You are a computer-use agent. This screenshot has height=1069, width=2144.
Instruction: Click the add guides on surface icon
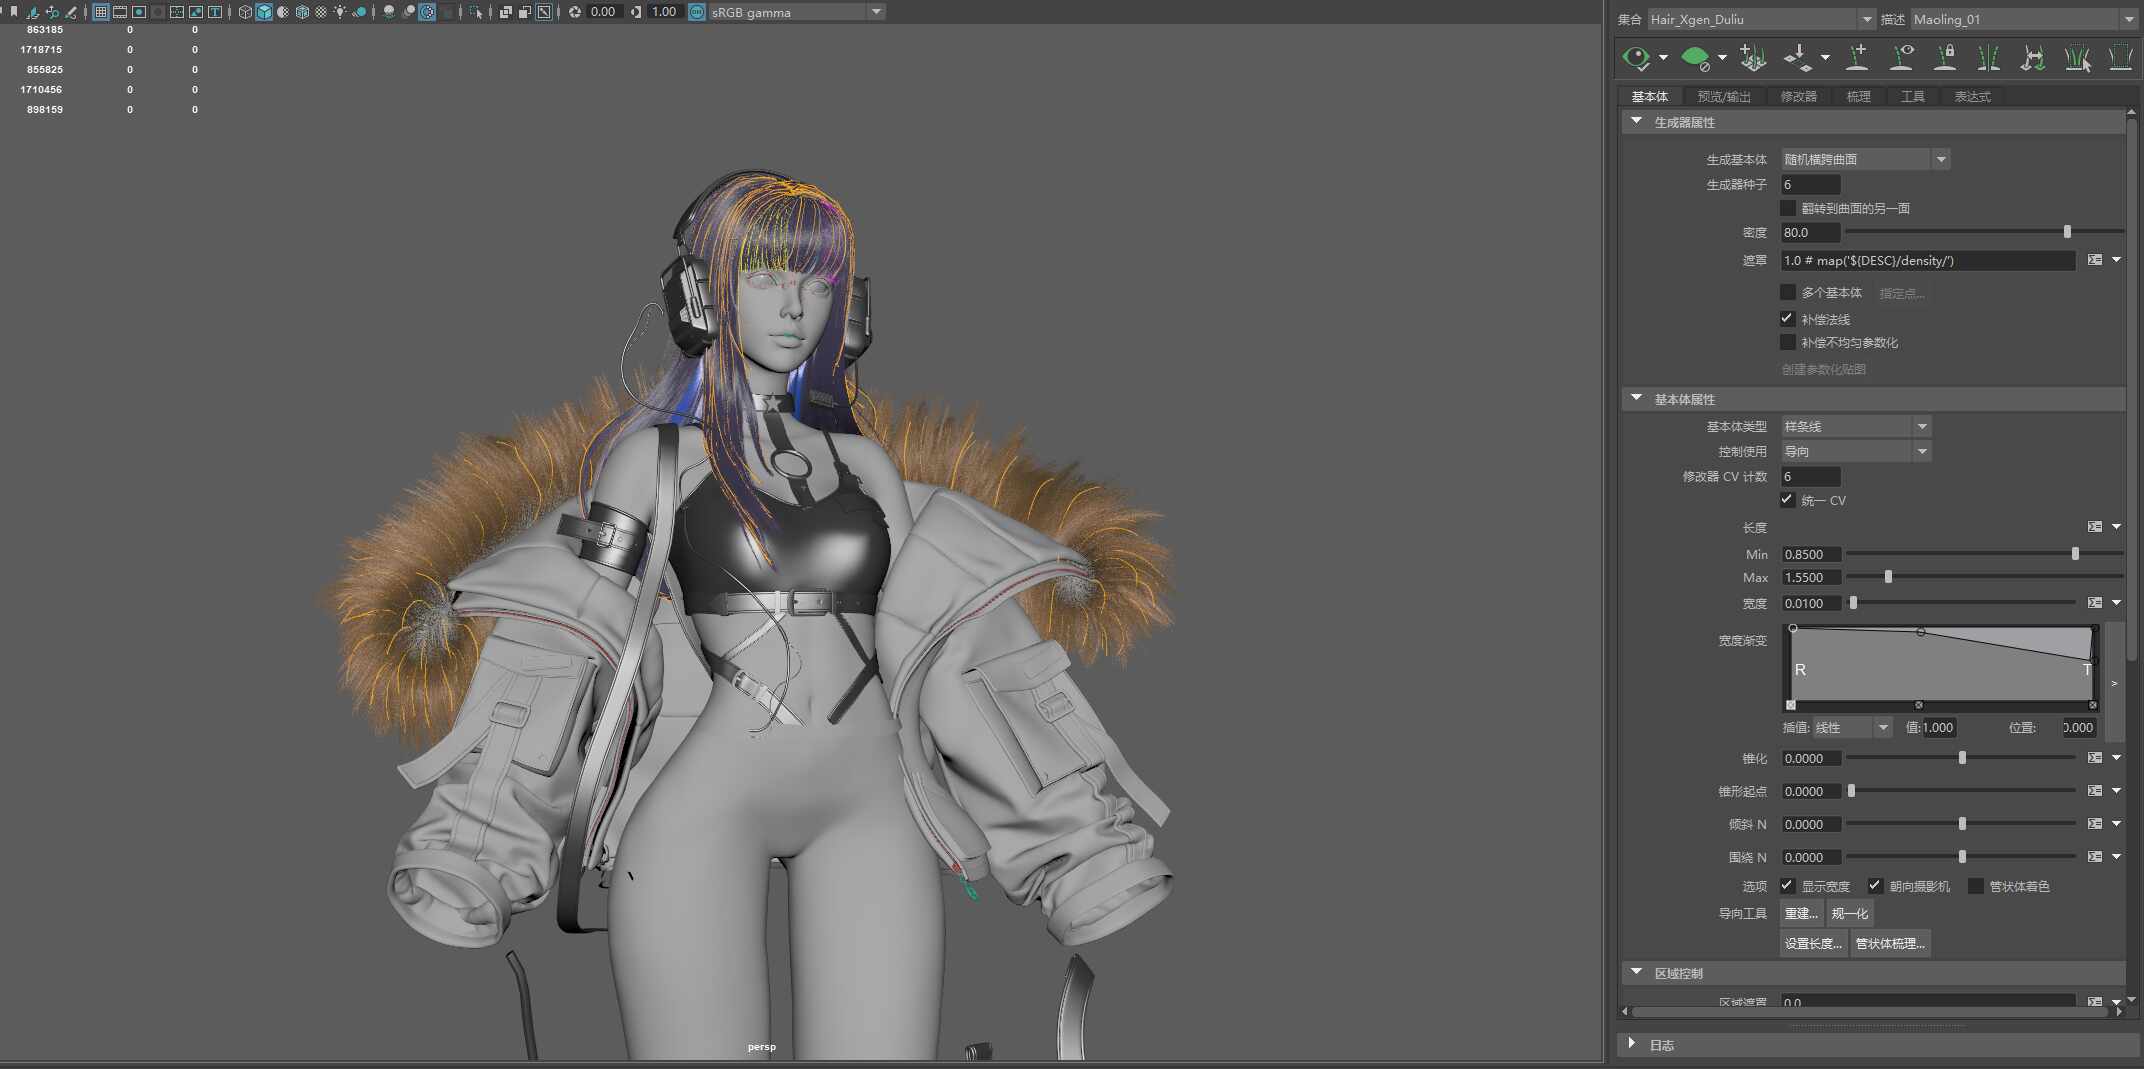pos(1857,58)
